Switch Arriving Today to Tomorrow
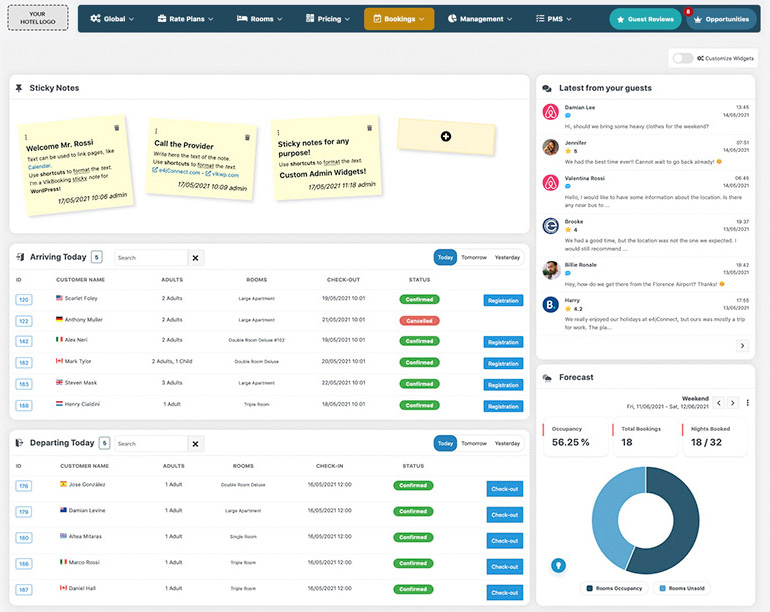Image resolution: width=770 pixels, height=612 pixels. (x=474, y=257)
